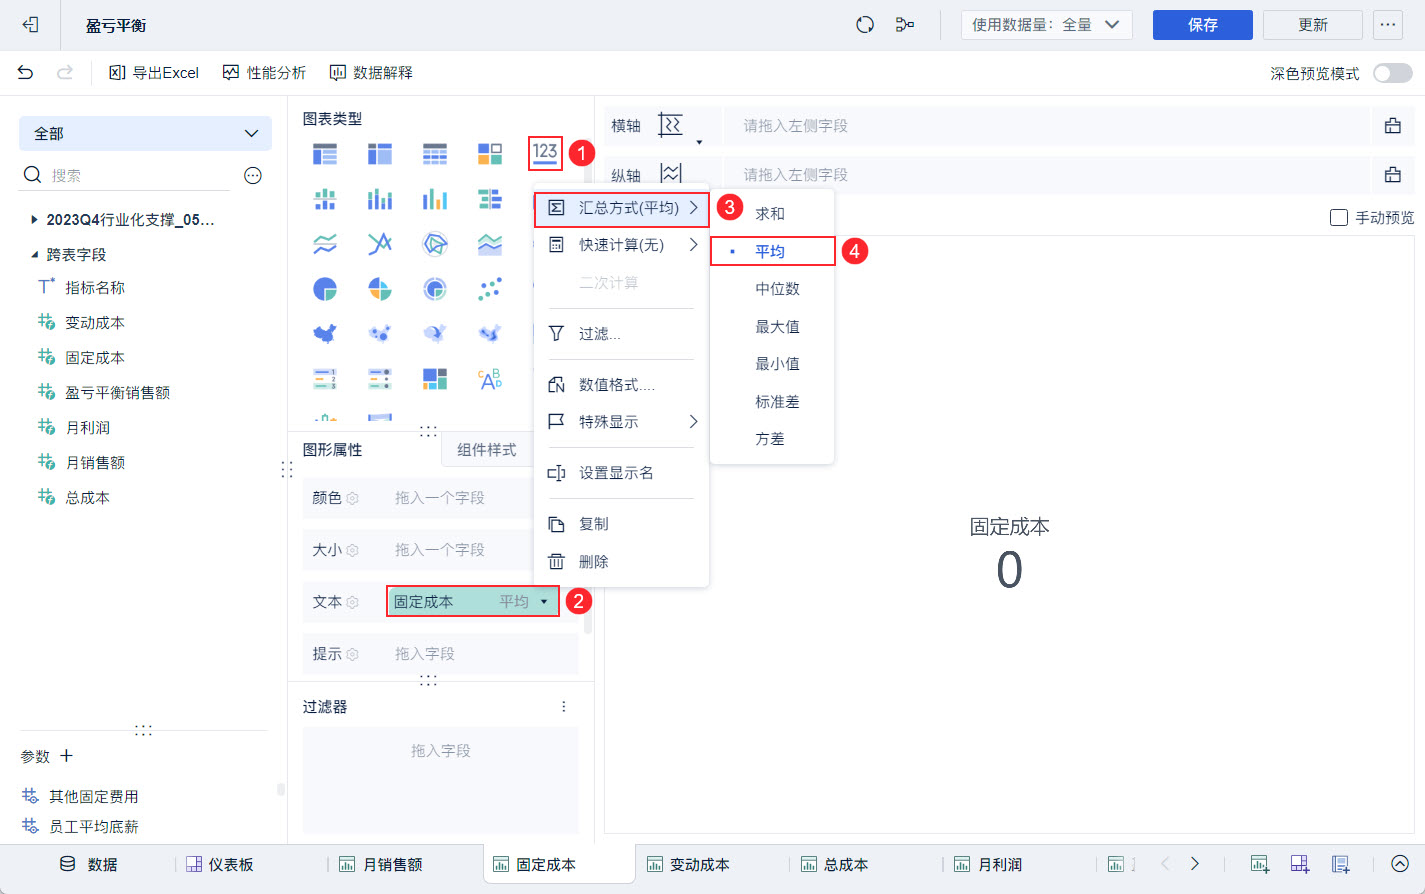1425x894 pixels.
Task: Click the more options circle beside search
Action: pos(253,176)
